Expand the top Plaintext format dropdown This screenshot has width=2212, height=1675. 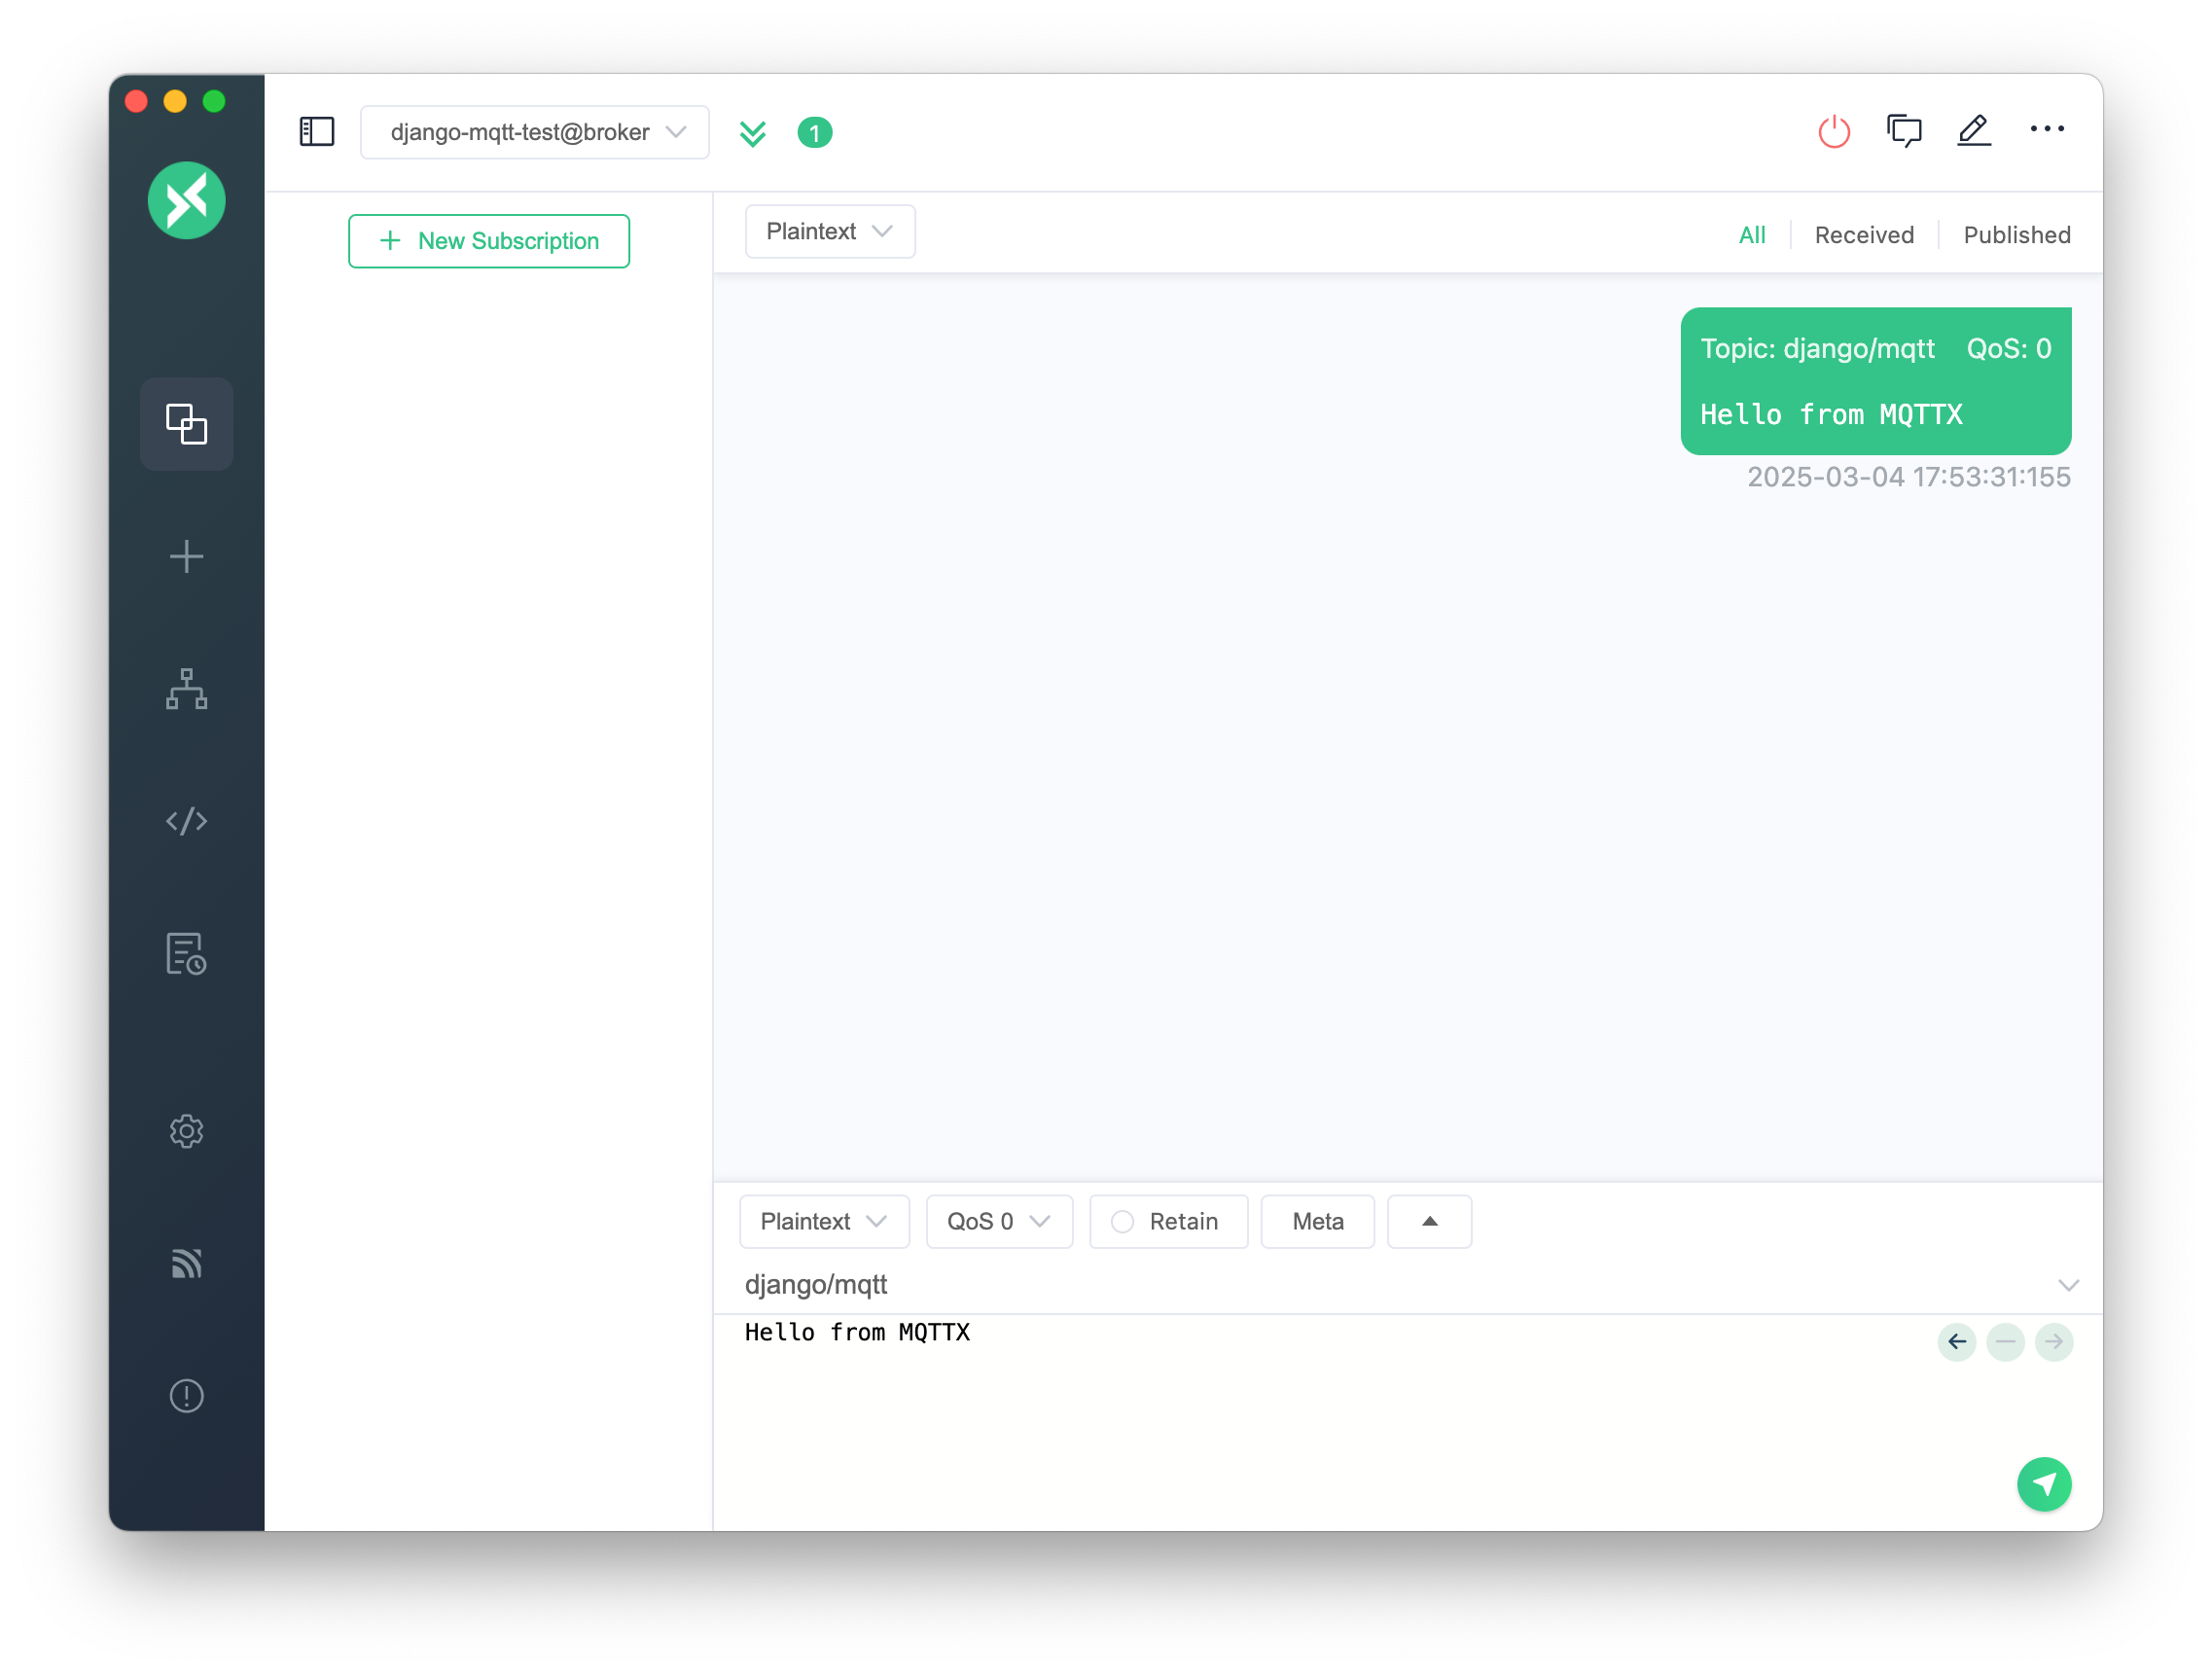(827, 231)
